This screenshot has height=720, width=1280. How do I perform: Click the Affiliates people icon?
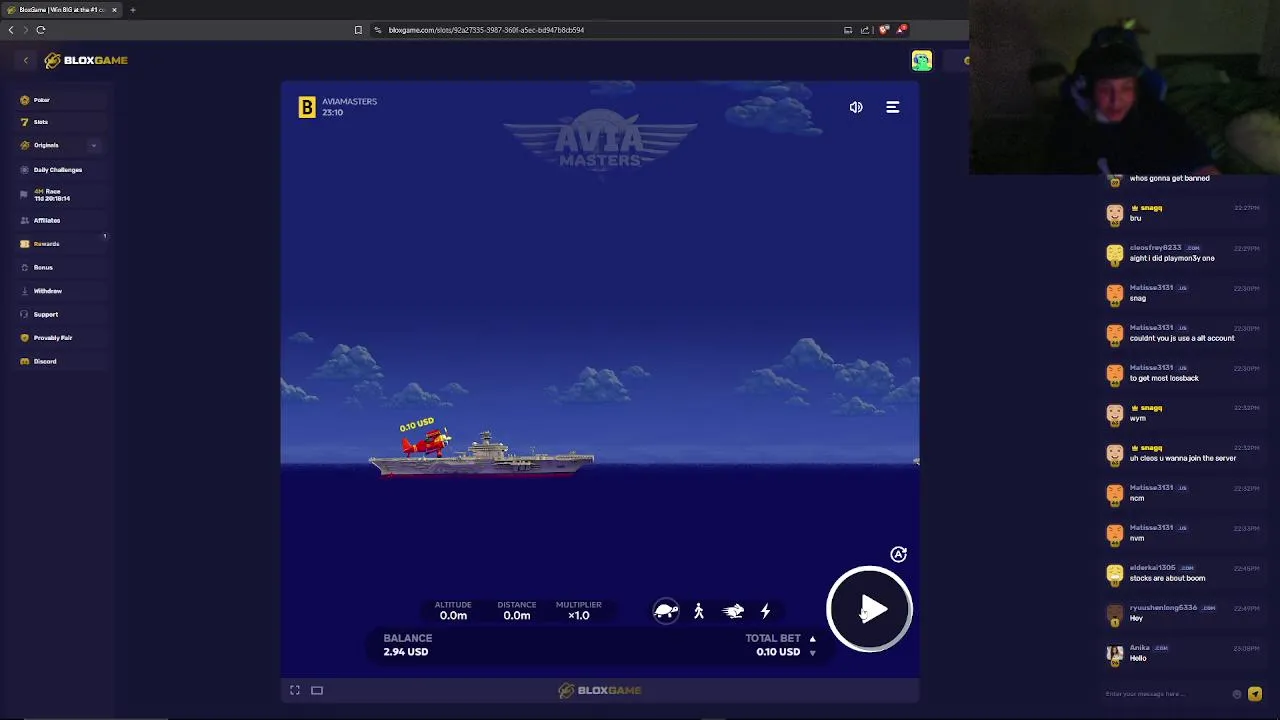click(x=25, y=220)
